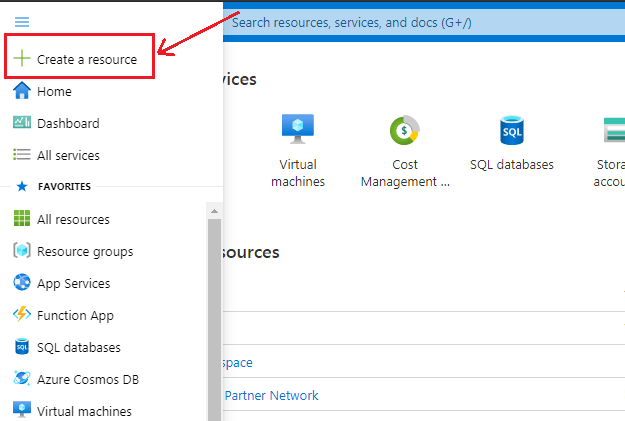The height and width of the screenshot is (421, 625).
Task: Open Resource groups in sidebar
Action: point(85,252)
